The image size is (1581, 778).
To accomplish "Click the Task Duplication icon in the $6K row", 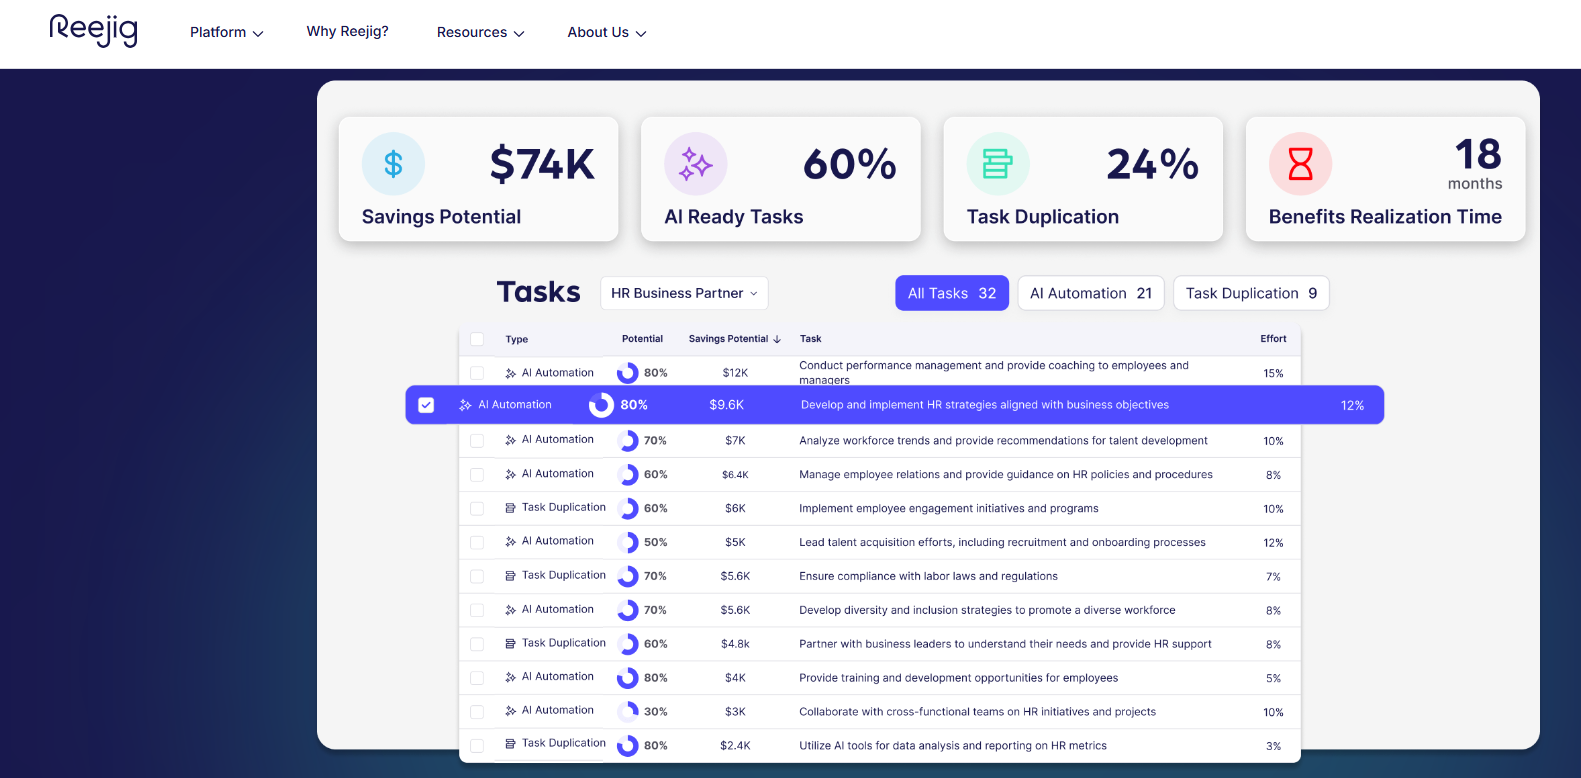I will coord(510,508).
